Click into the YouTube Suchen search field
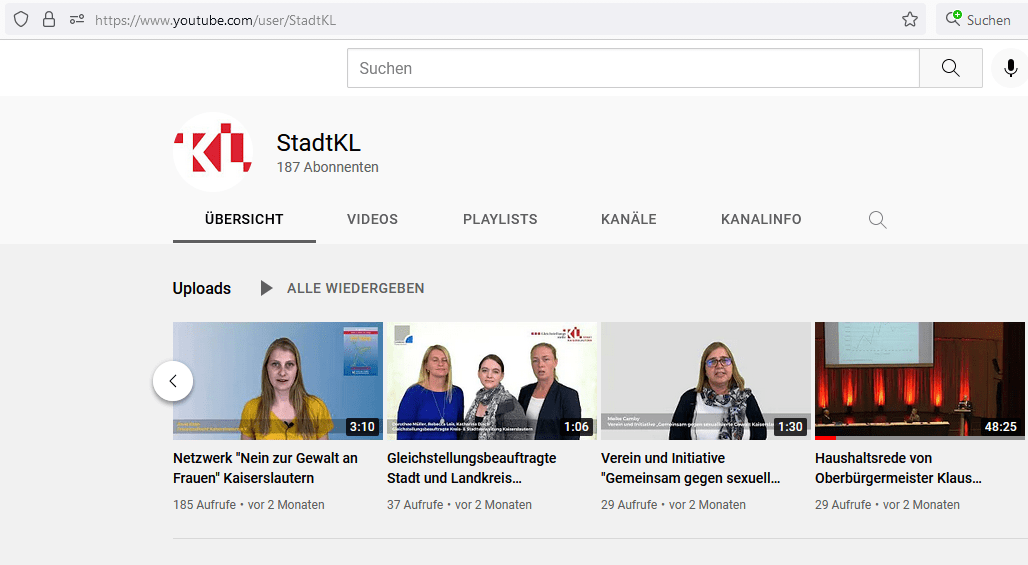 [632, 68]
